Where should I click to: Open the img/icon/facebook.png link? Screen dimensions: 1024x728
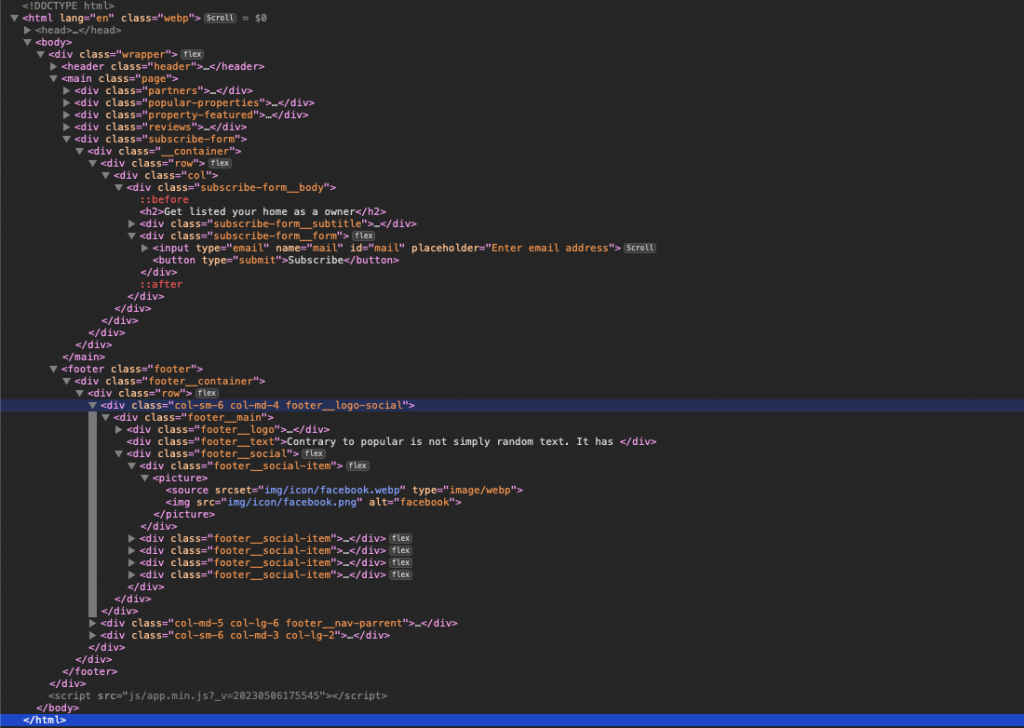[292, 502]
